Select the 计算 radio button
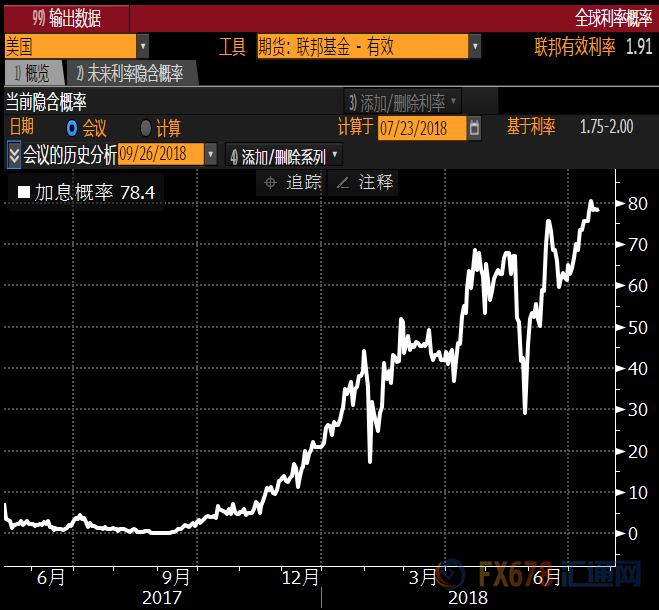 (x=145, y=128)
